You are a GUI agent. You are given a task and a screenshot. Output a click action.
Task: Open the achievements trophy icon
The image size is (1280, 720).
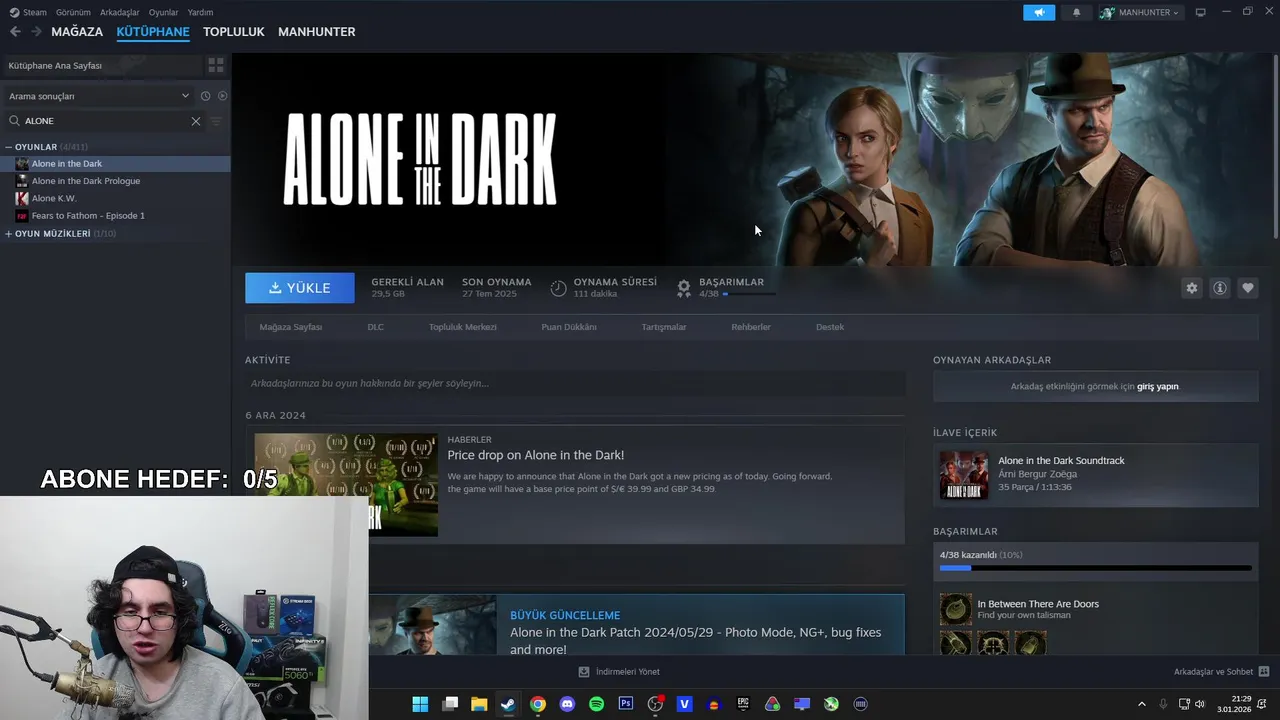[x=684, y=288]
